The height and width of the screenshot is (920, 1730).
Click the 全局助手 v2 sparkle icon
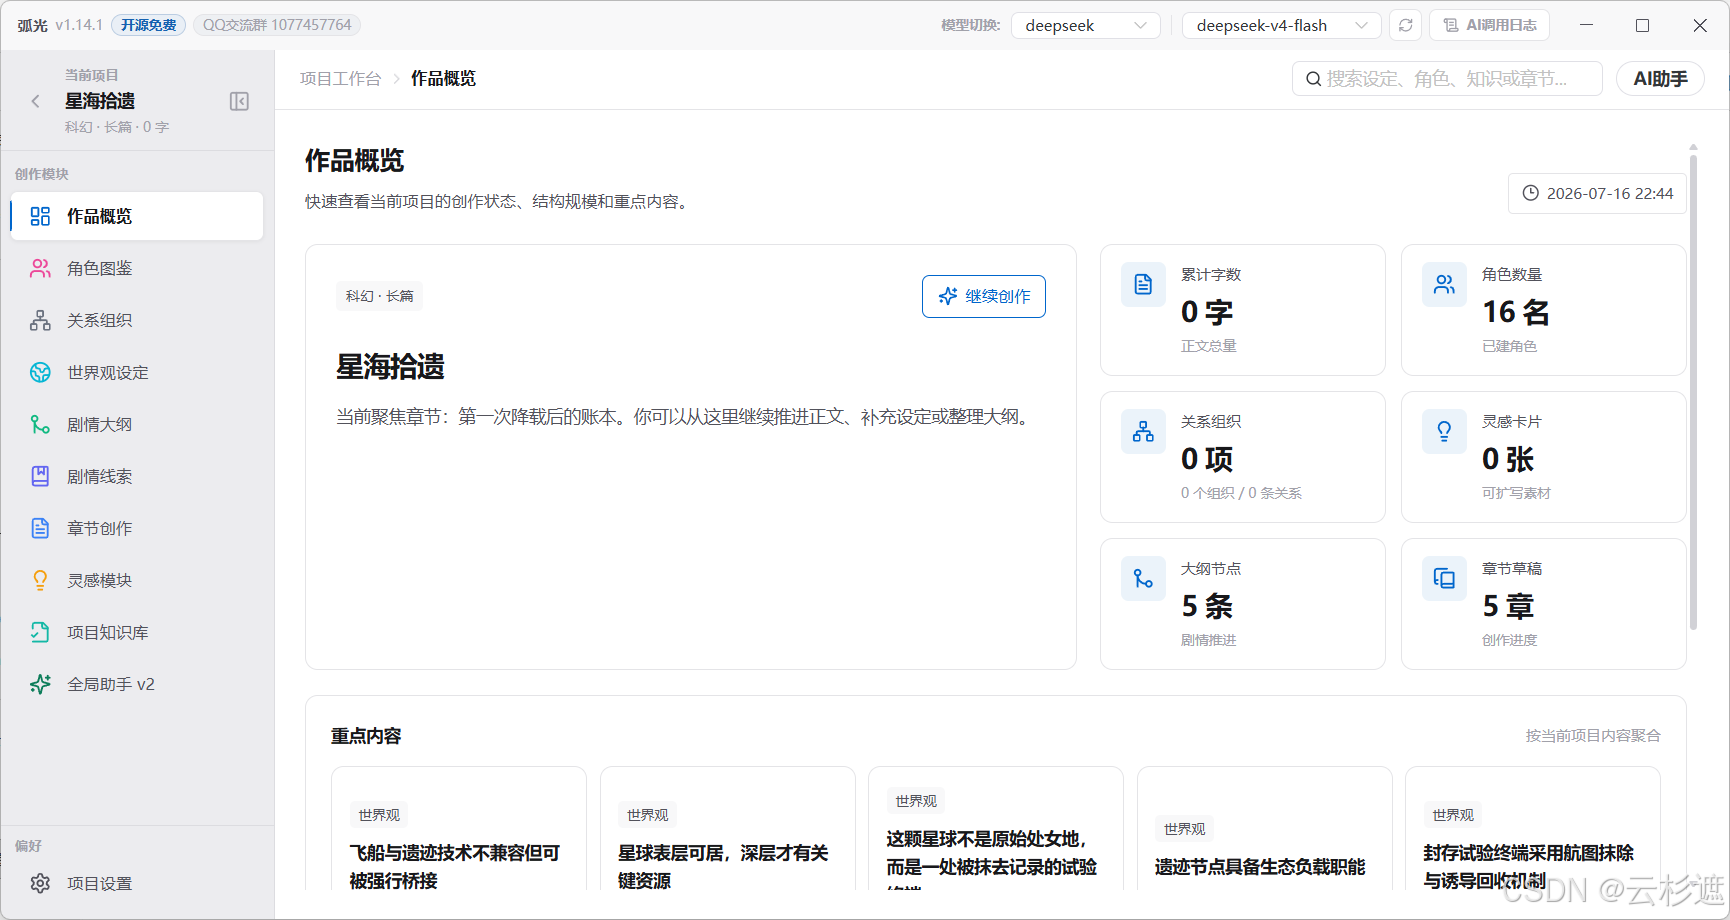tap(40, 684)
